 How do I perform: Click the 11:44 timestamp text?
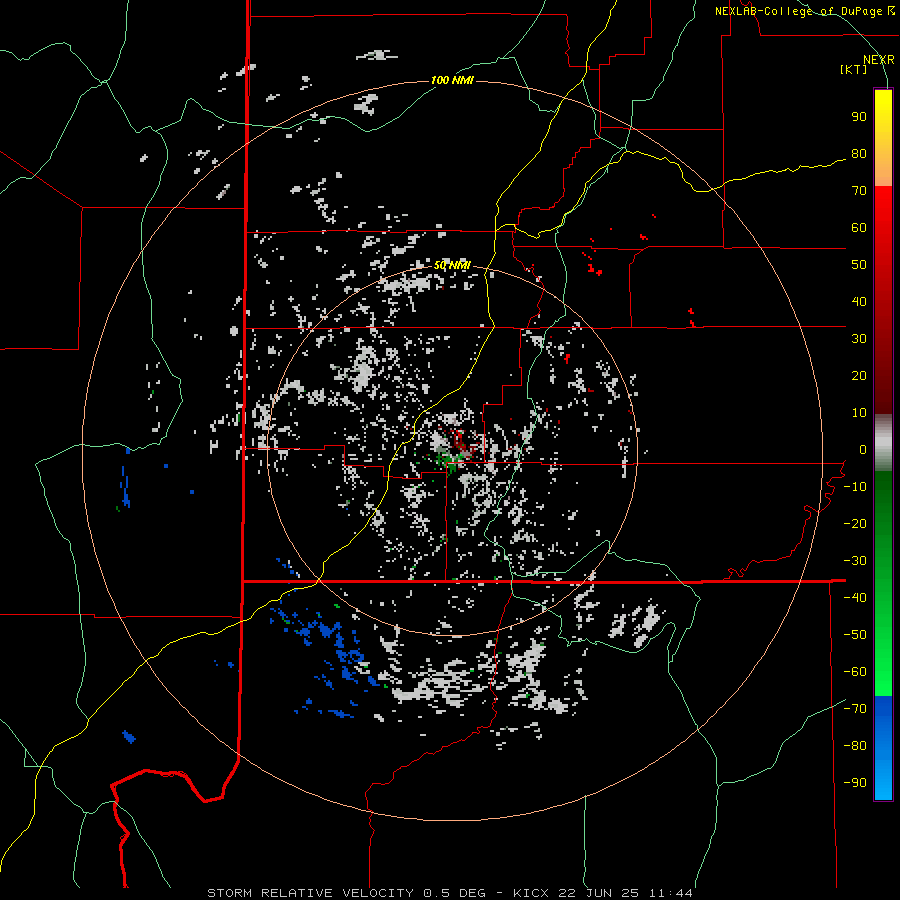pos(672,893)
